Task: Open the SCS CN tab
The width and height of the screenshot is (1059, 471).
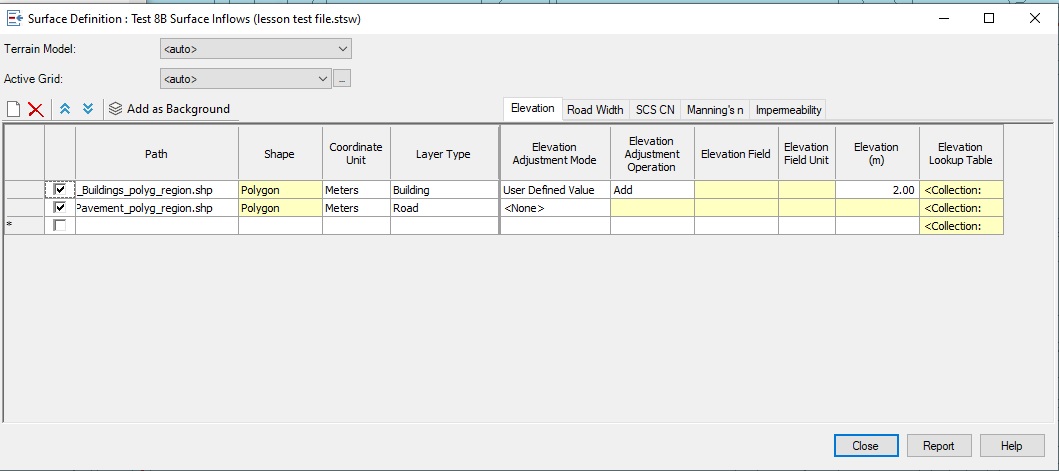Action: 655,110
